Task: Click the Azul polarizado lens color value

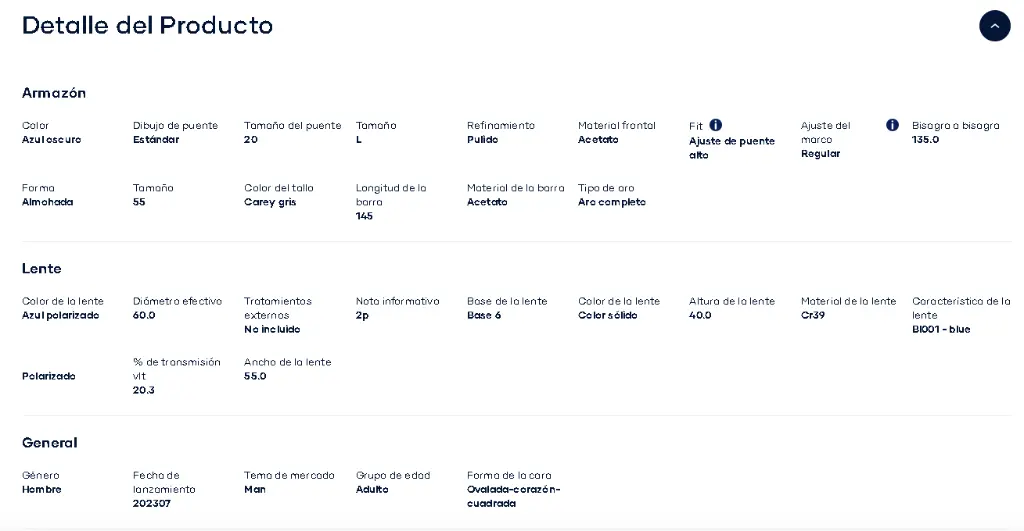Action: tap(61, 315)
